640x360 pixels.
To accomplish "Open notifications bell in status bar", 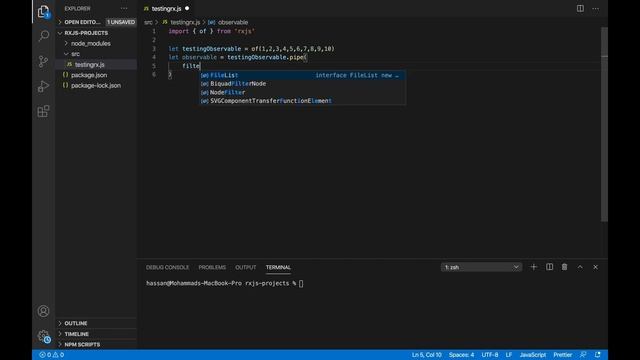I will point(598,355).
